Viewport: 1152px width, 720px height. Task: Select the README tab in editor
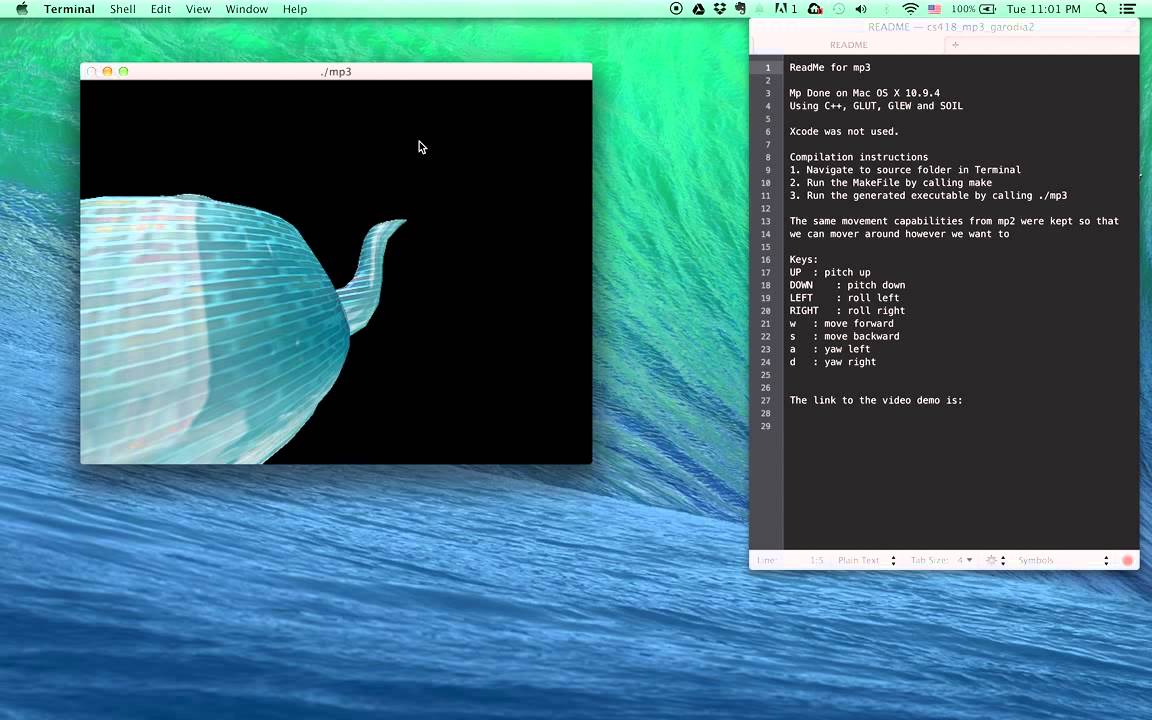[x=849, y=45]
